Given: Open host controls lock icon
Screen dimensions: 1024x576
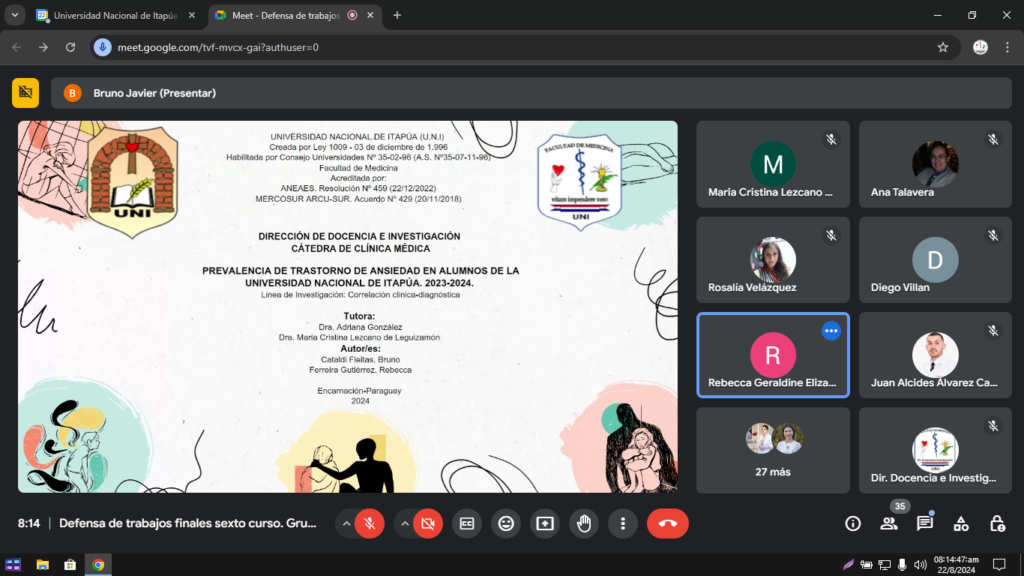Looking at the screenshot, I should click(x=997, y=523).
